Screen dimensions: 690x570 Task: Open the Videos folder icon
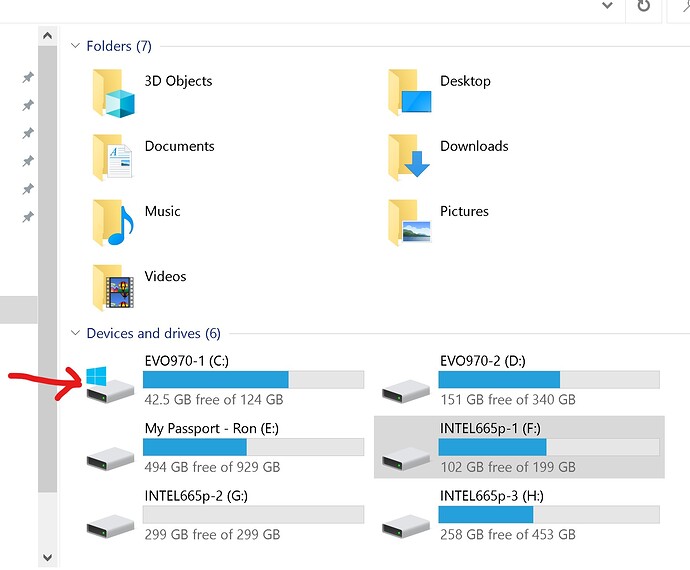click(x=113, y=287)
